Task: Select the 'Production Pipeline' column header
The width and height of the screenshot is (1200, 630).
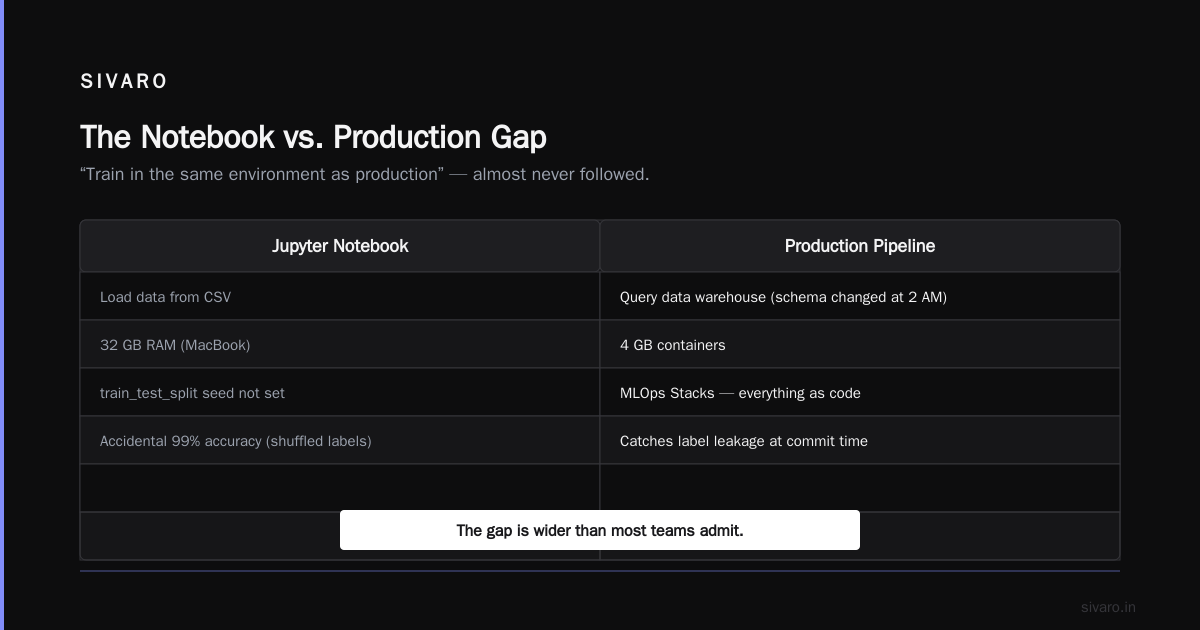Action: pos(860,246)
